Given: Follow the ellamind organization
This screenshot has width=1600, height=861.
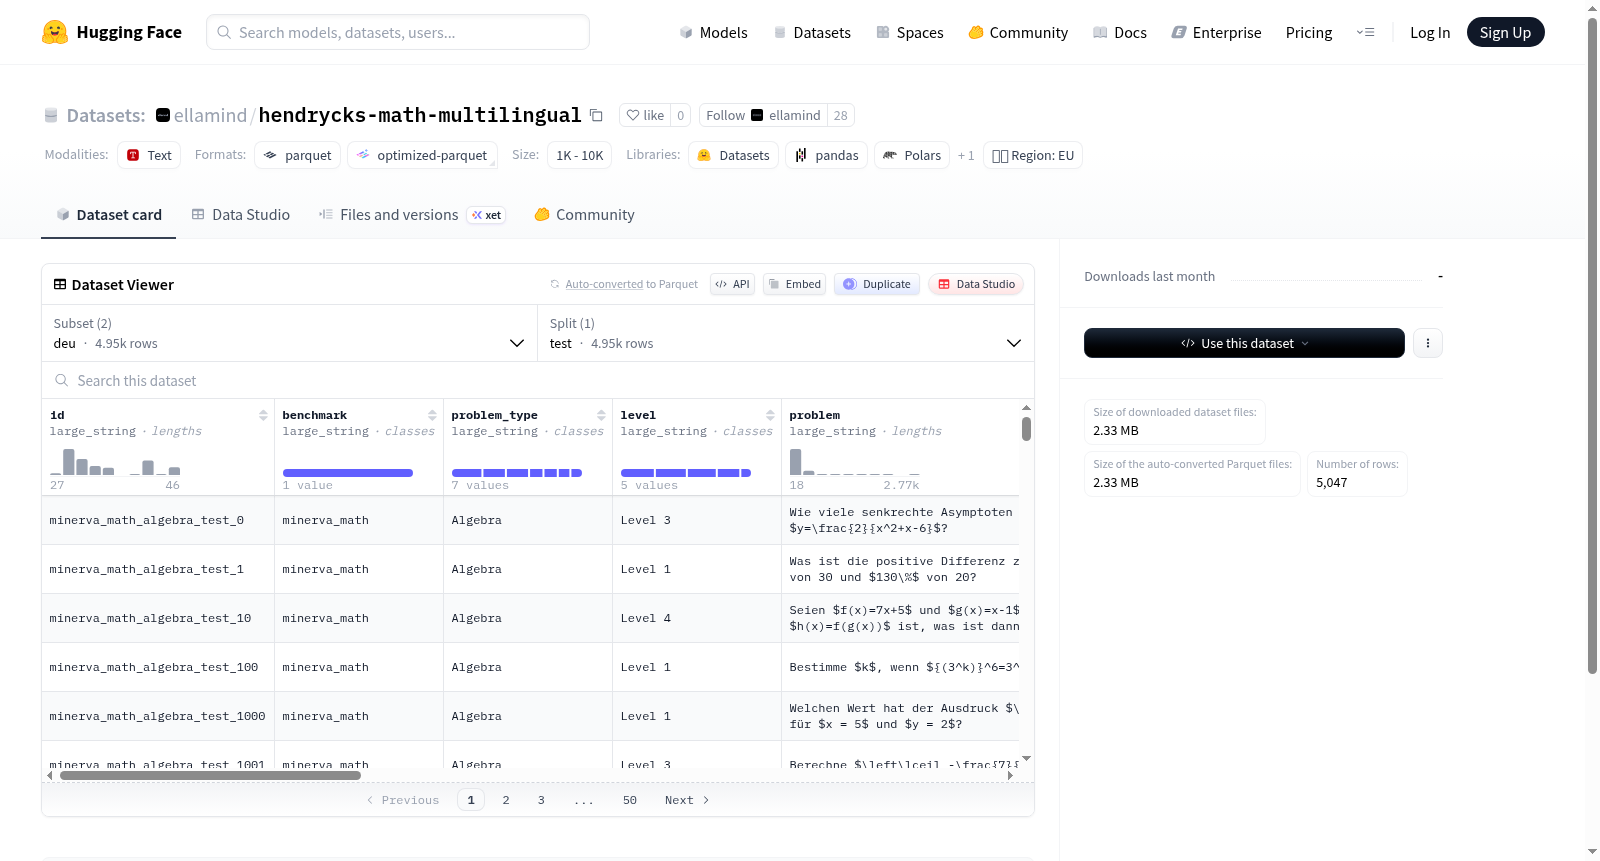Looking at the screenshot, I should point(763,115).
